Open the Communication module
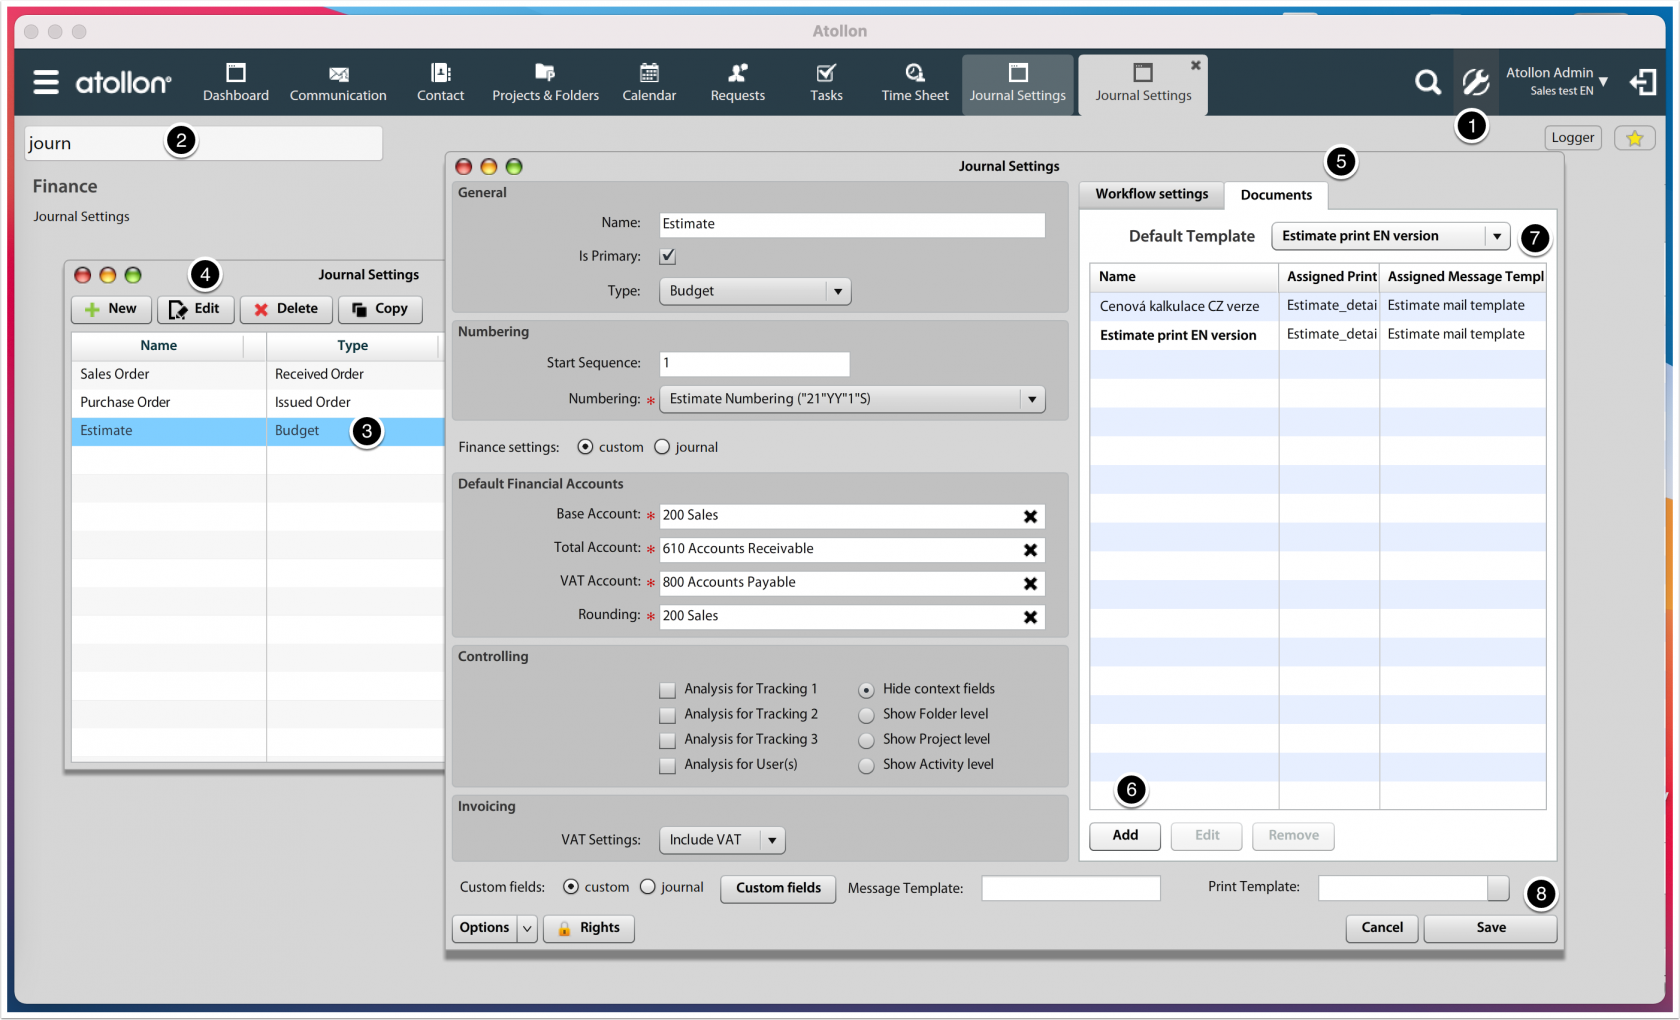The height and width of the screenshot is (1020, 1680). coord(338,83)
